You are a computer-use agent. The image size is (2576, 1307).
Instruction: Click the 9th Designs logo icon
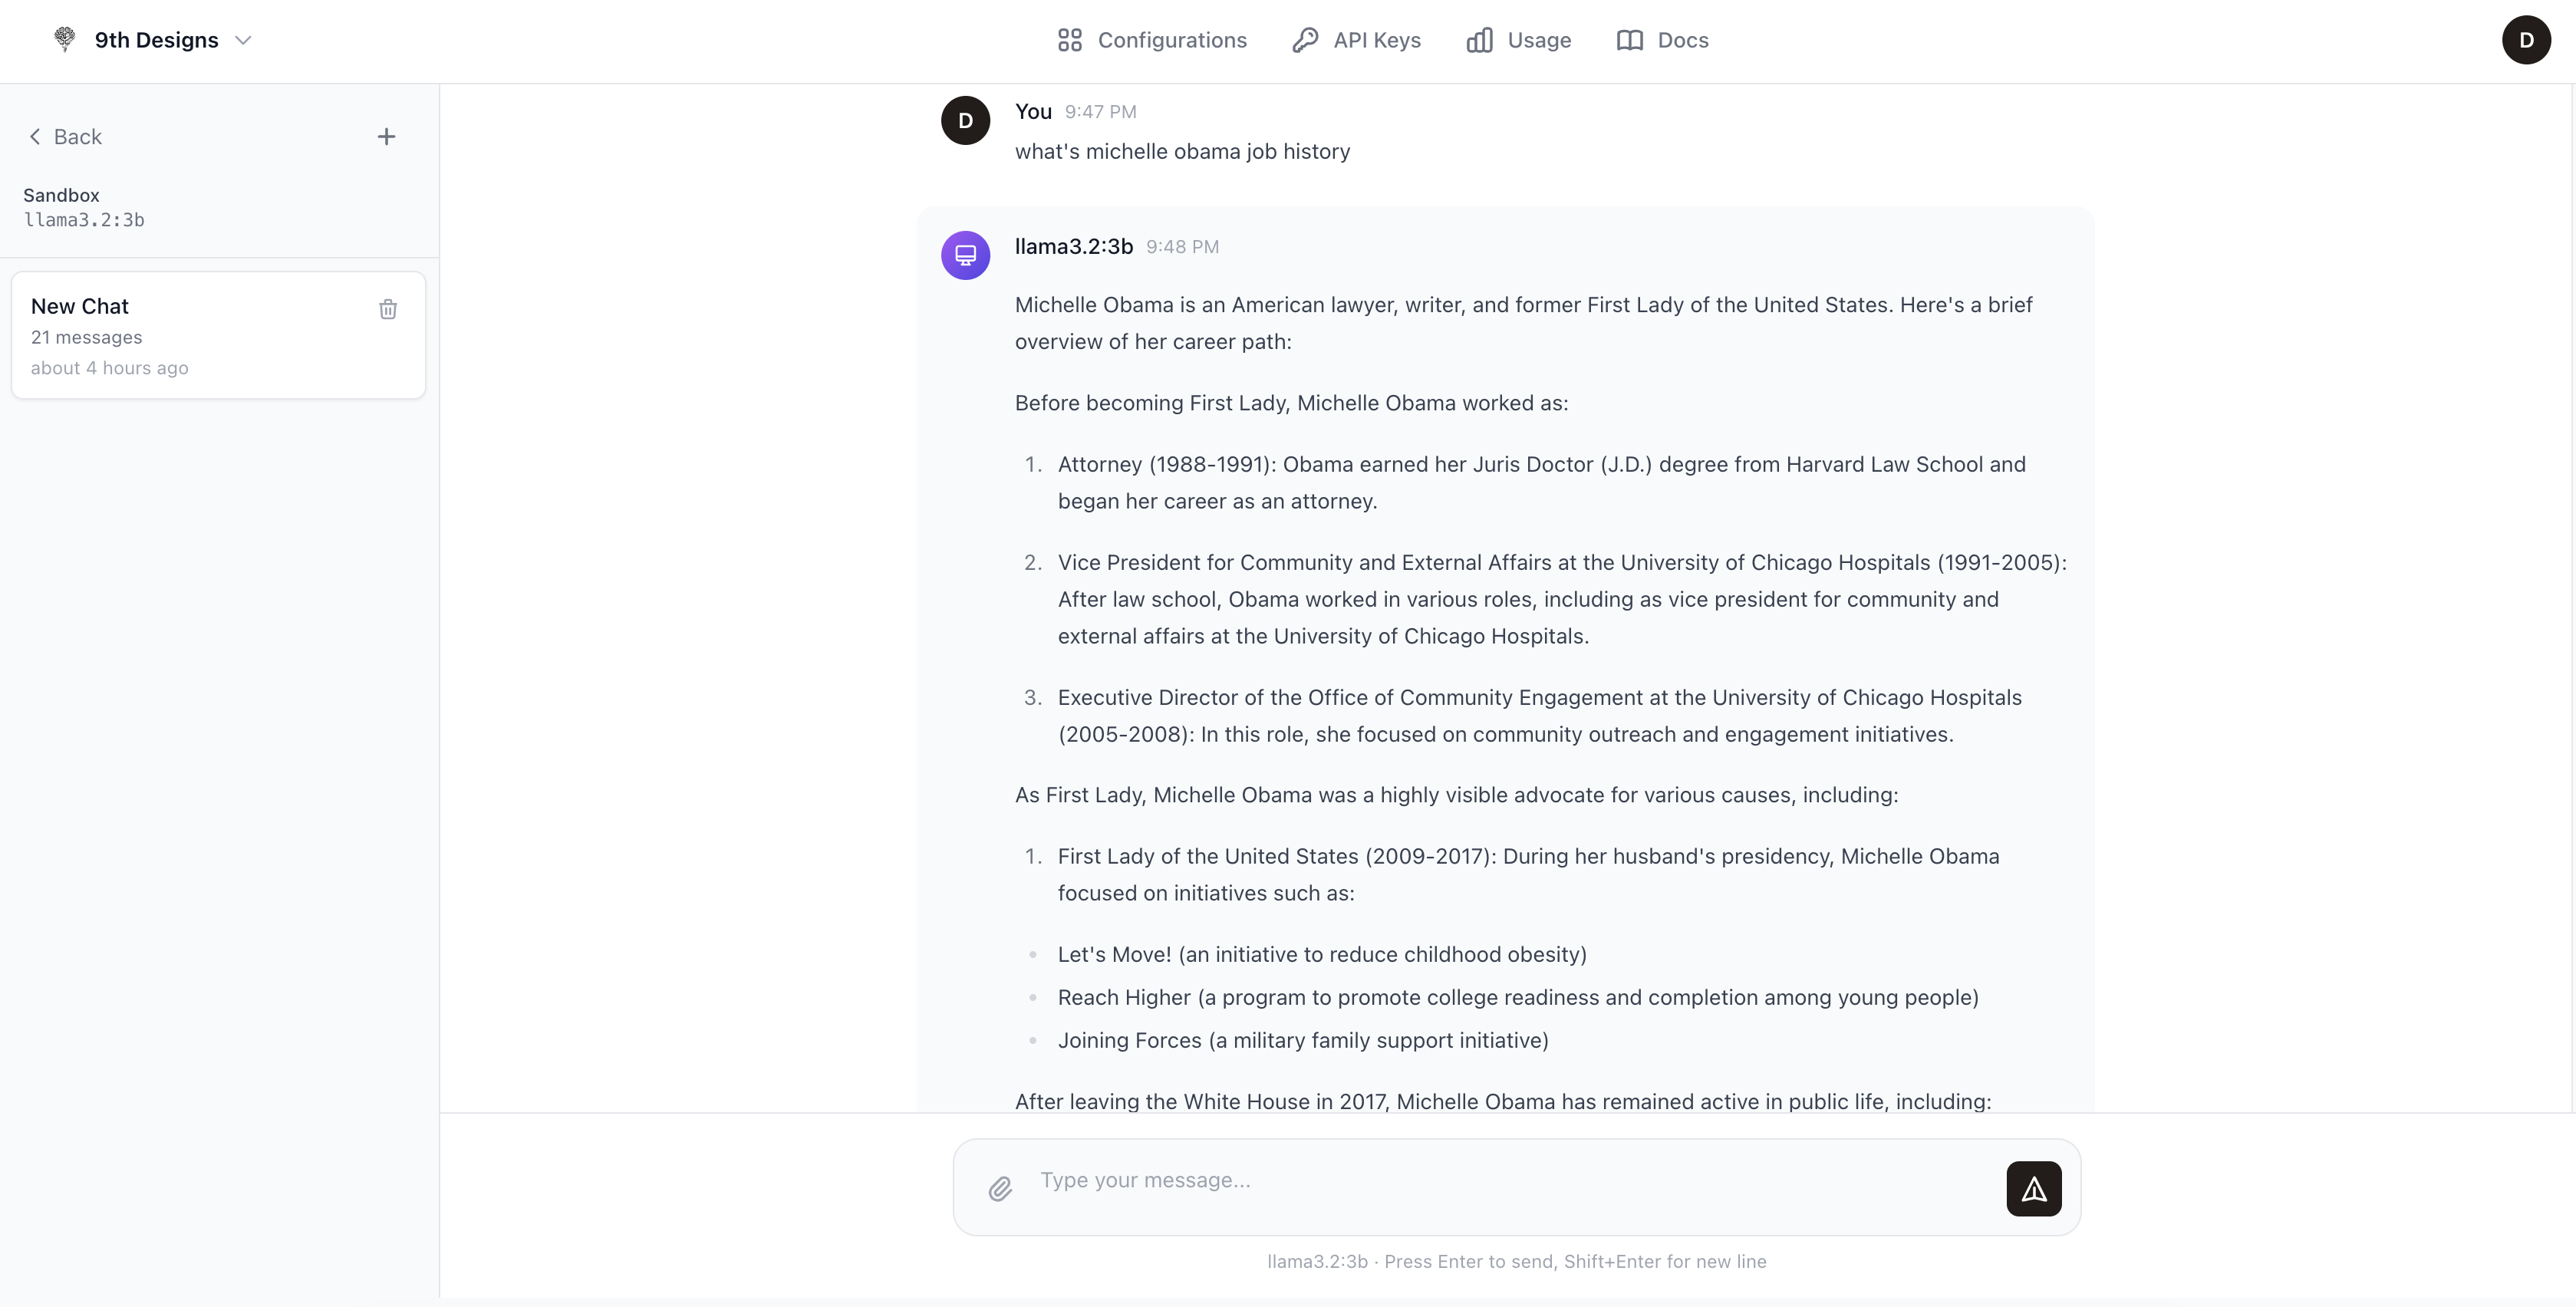pyautogui.click(x=65, y=40)
